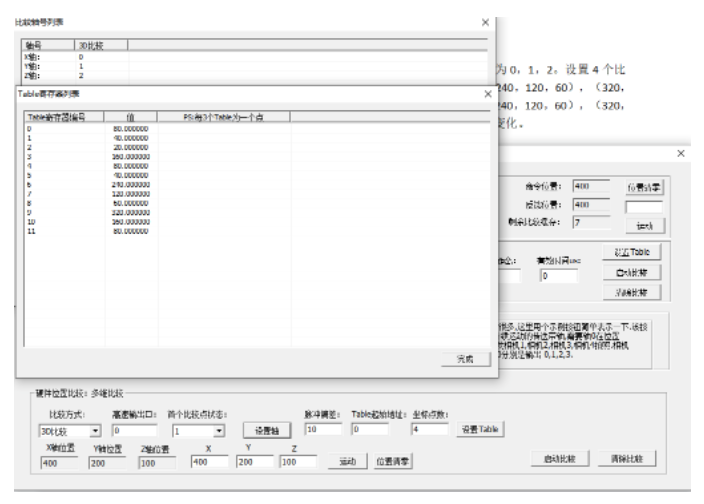Click 位置清零 button in bottom group

[393, 461]
